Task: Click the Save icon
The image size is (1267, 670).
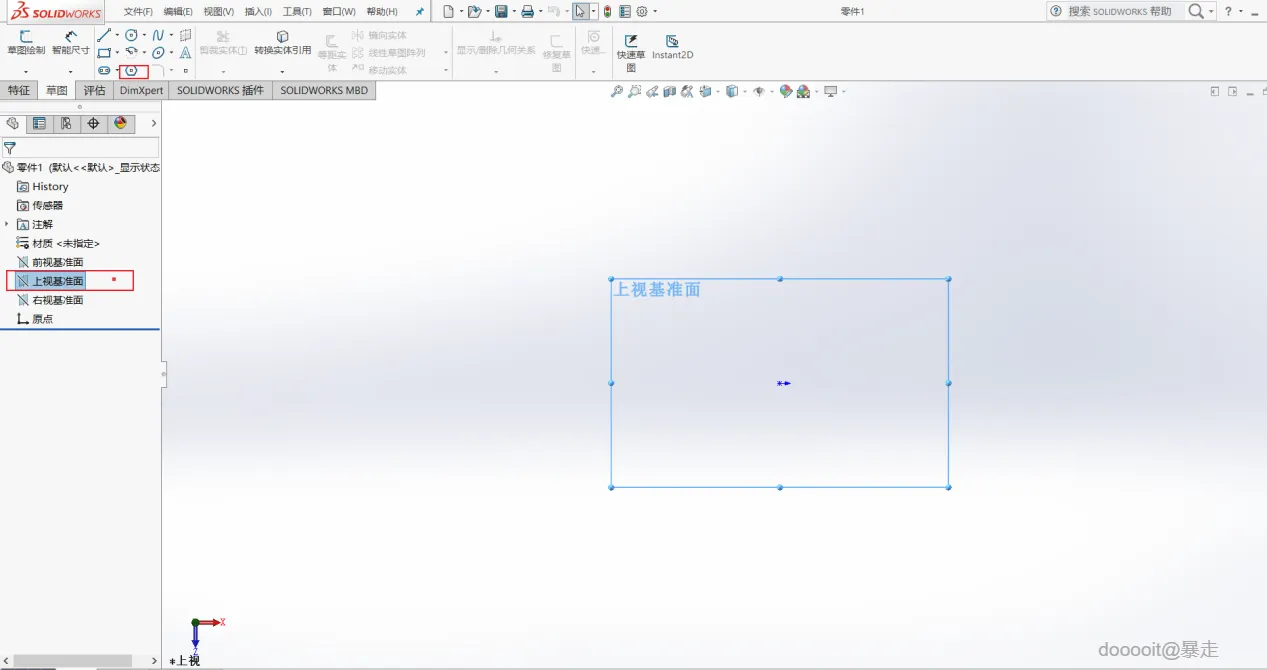Action: 501,11
